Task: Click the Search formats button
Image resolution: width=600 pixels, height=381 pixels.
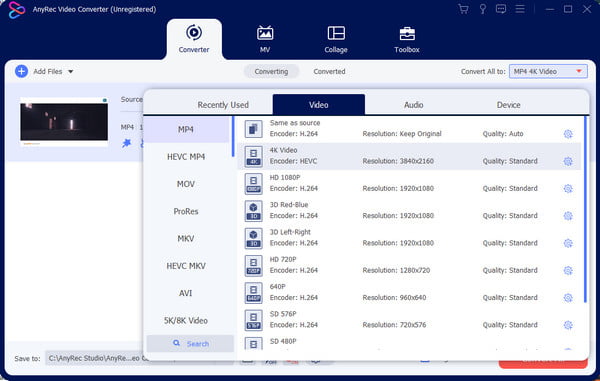Action: (x=190, y=344)
